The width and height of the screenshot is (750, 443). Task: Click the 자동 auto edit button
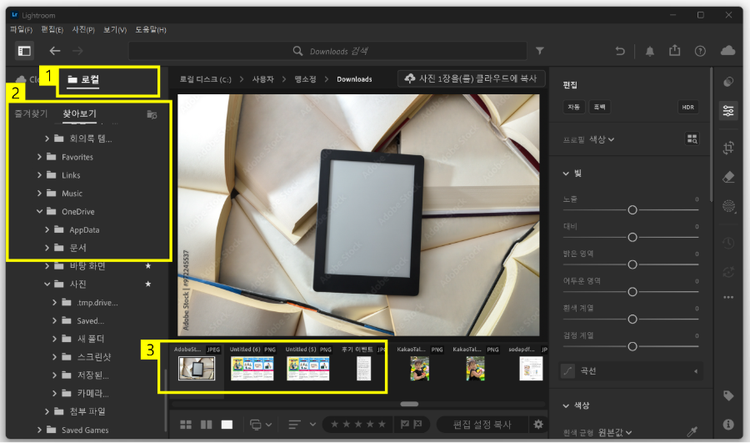574,107
